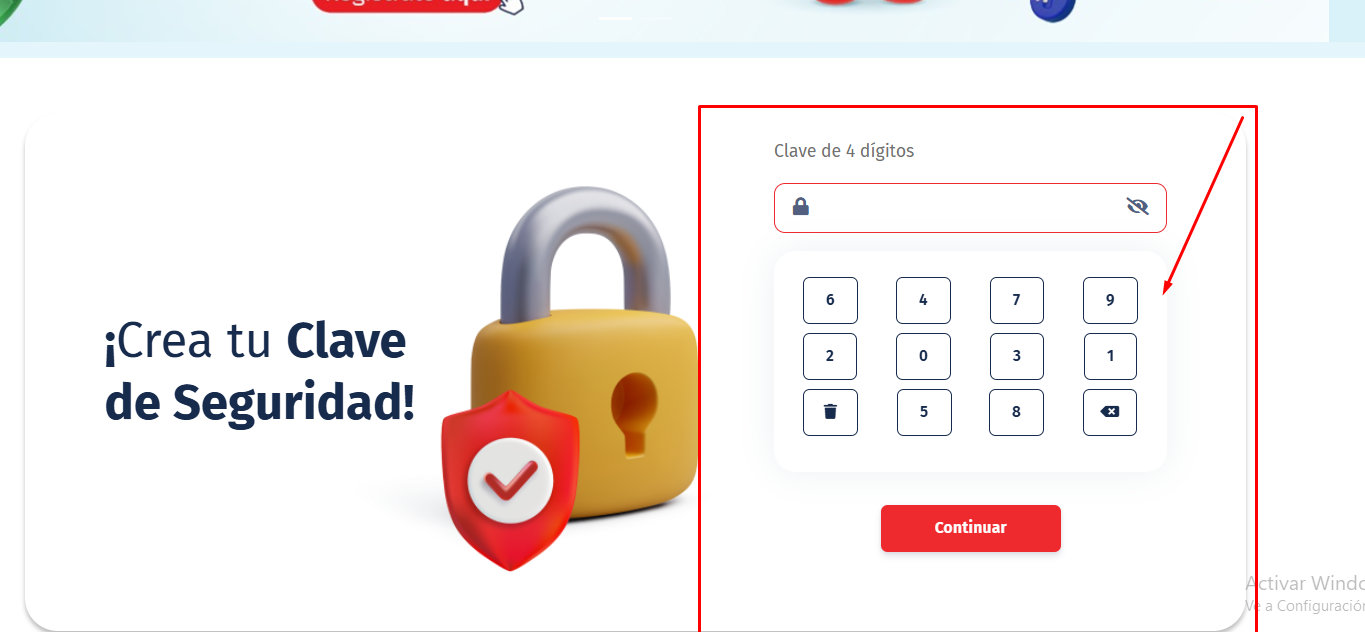Focus the 4-digit key input field
Screen dimensions: 1365x632
click(970, 208)
